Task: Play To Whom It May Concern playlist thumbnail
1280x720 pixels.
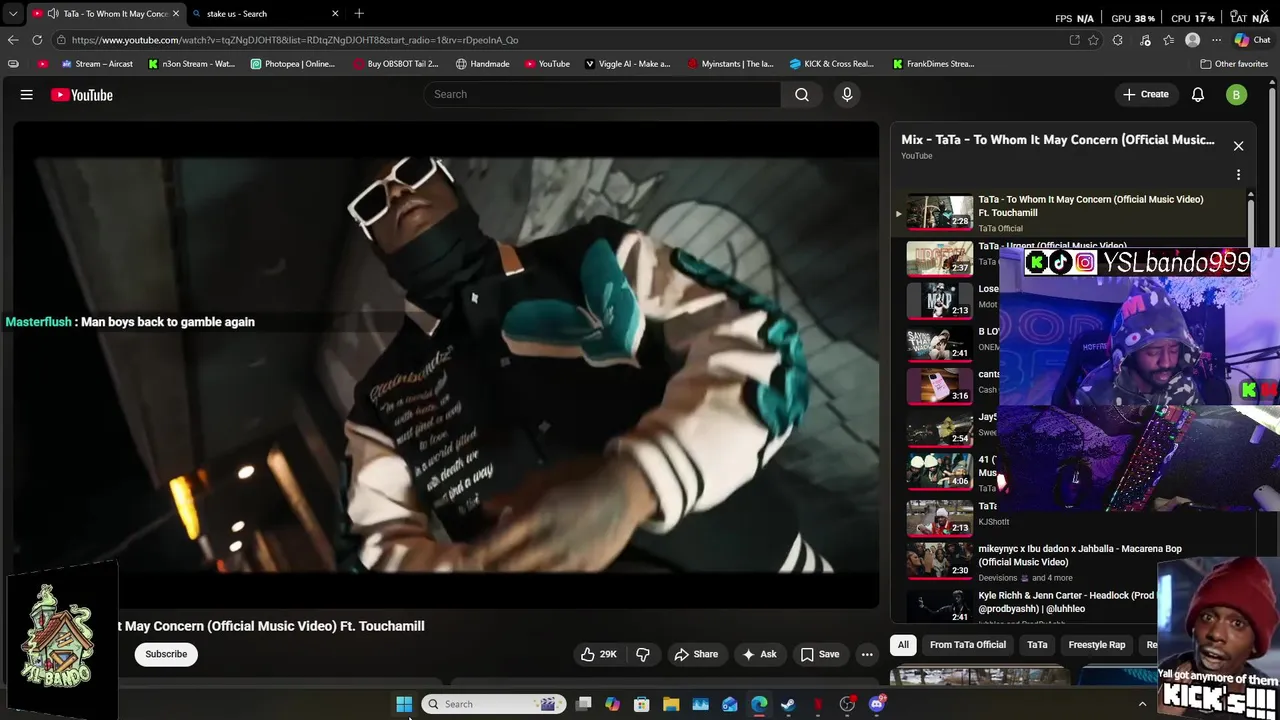Action: point(939,213)
